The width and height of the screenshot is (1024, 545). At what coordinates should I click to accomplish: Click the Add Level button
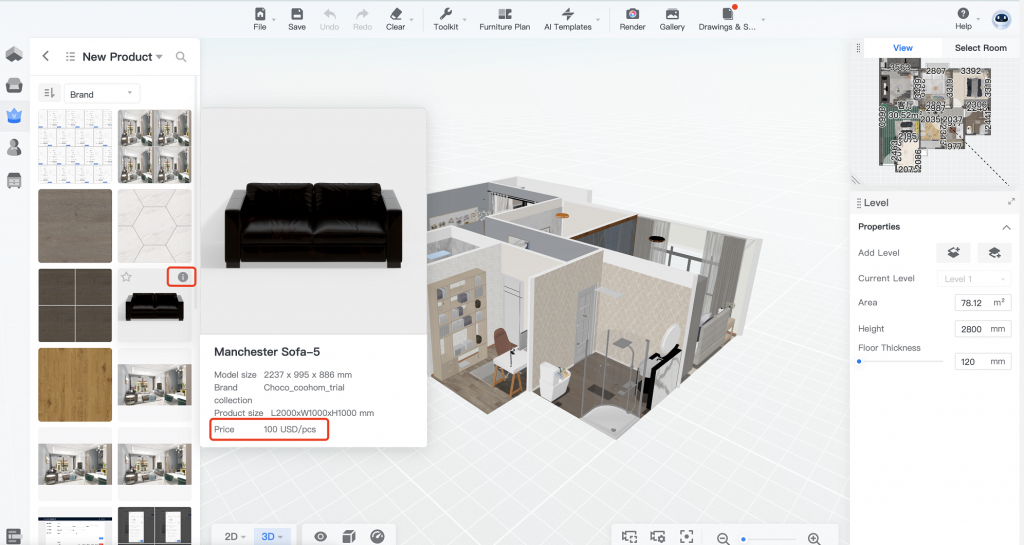[x=953, y=253]
